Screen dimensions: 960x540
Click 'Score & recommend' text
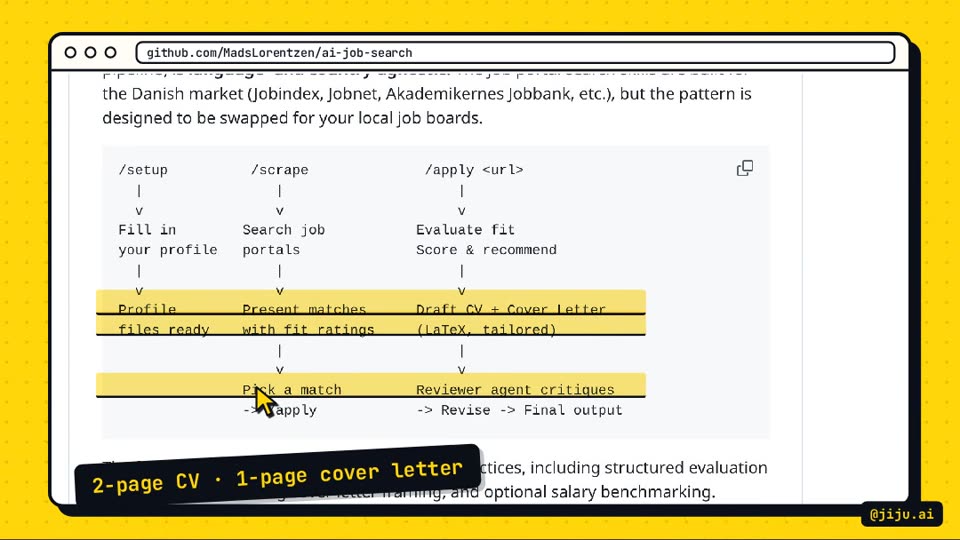[486, 250]
